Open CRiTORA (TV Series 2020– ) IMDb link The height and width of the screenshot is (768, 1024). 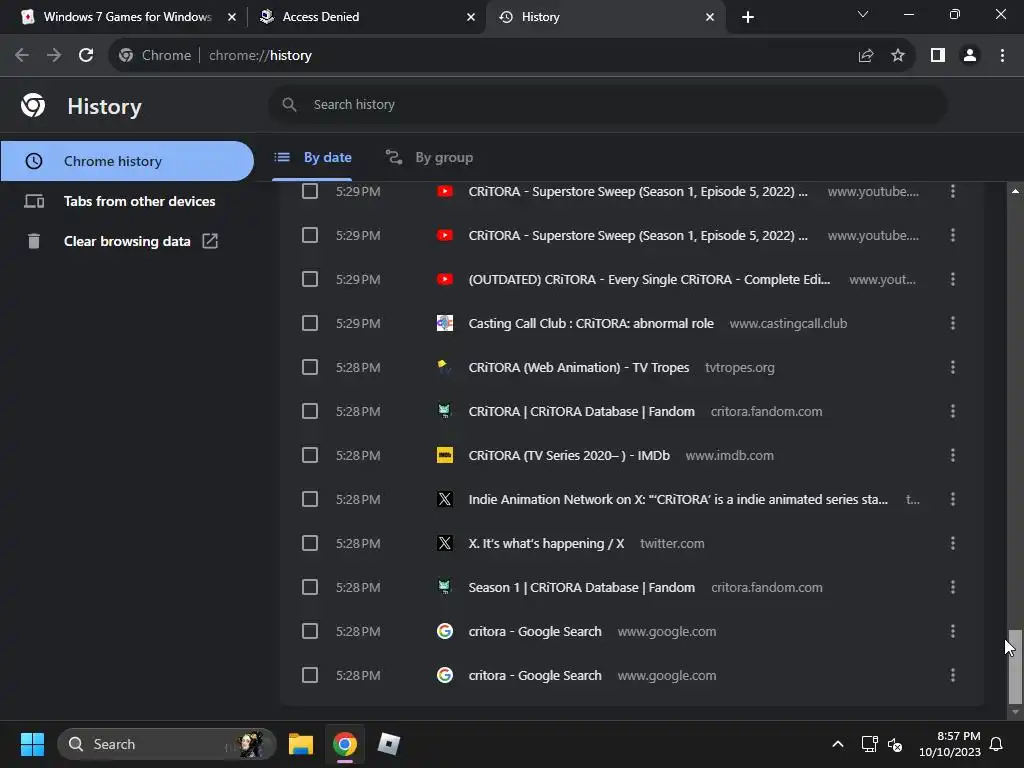click(569, 455)
